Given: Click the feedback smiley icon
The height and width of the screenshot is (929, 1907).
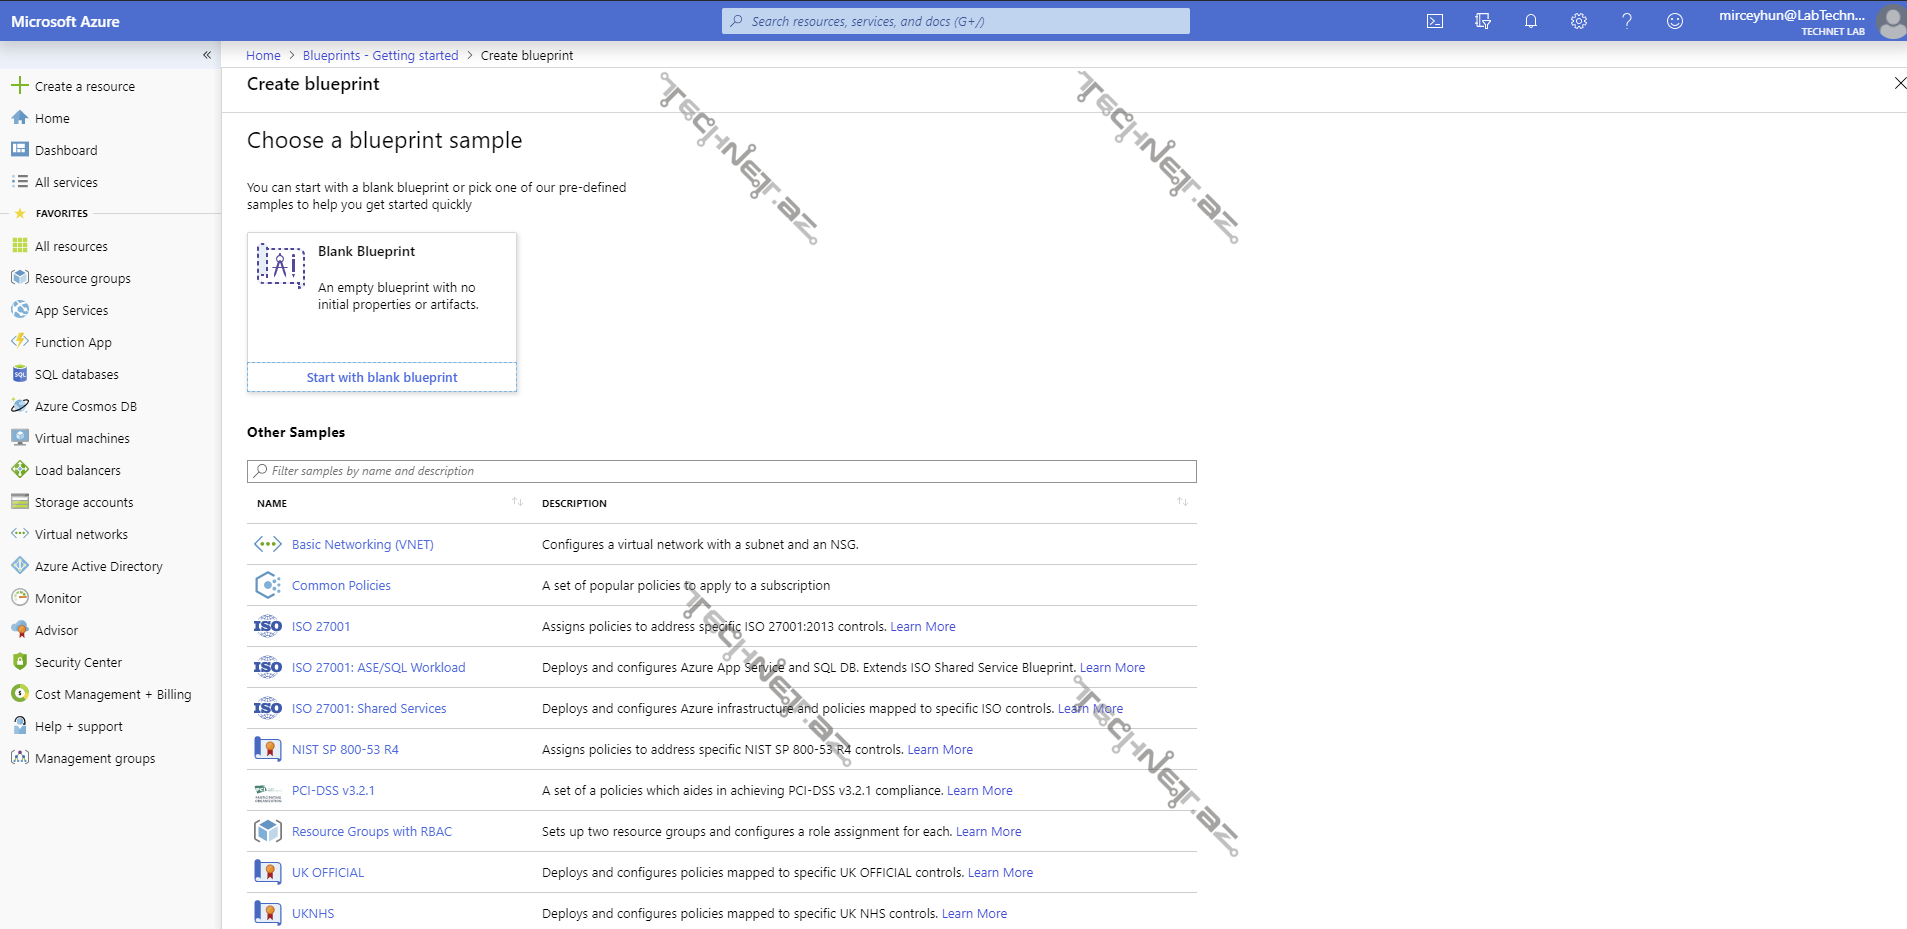Looking at the screenshot, I should (x=1675, y=21).
